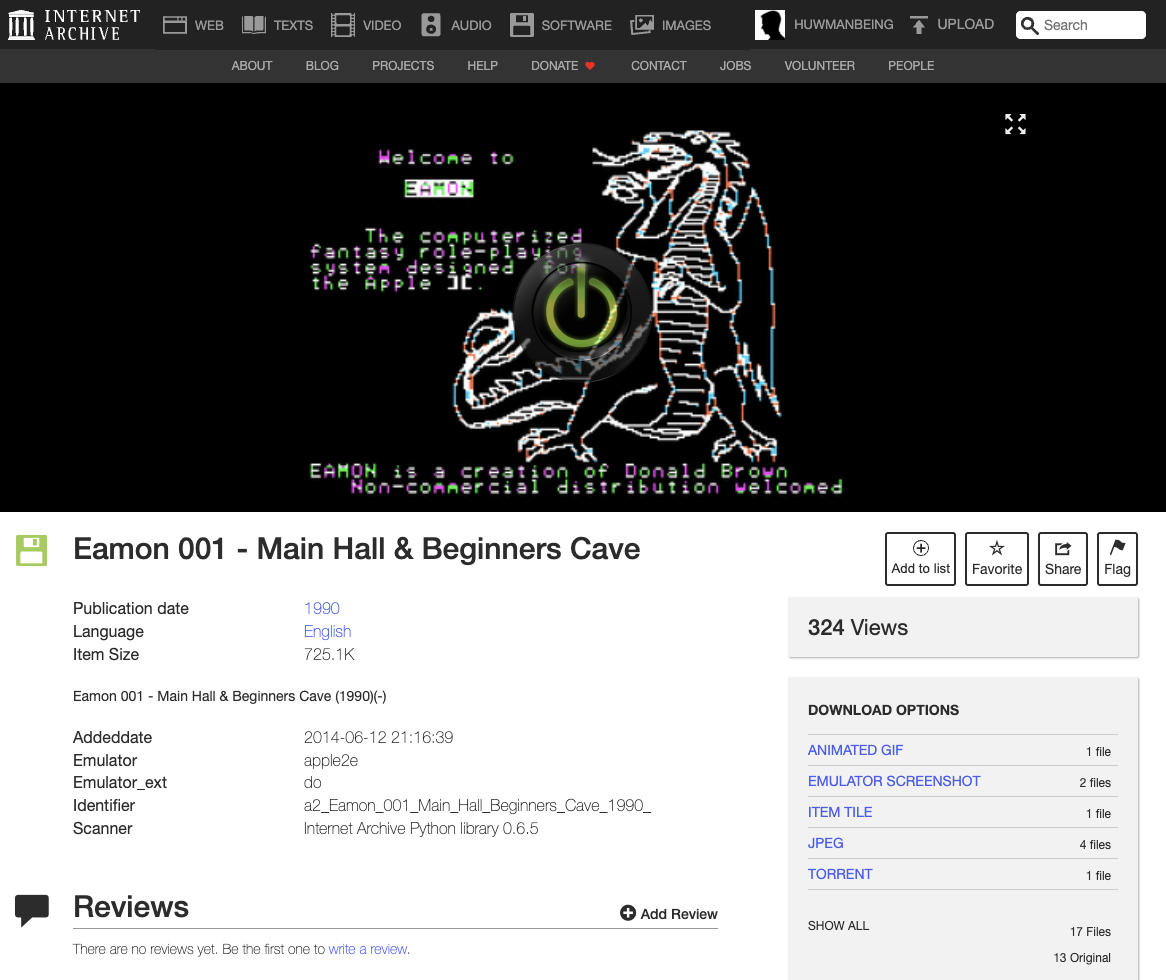Open the AUDIO menu item

471,25
